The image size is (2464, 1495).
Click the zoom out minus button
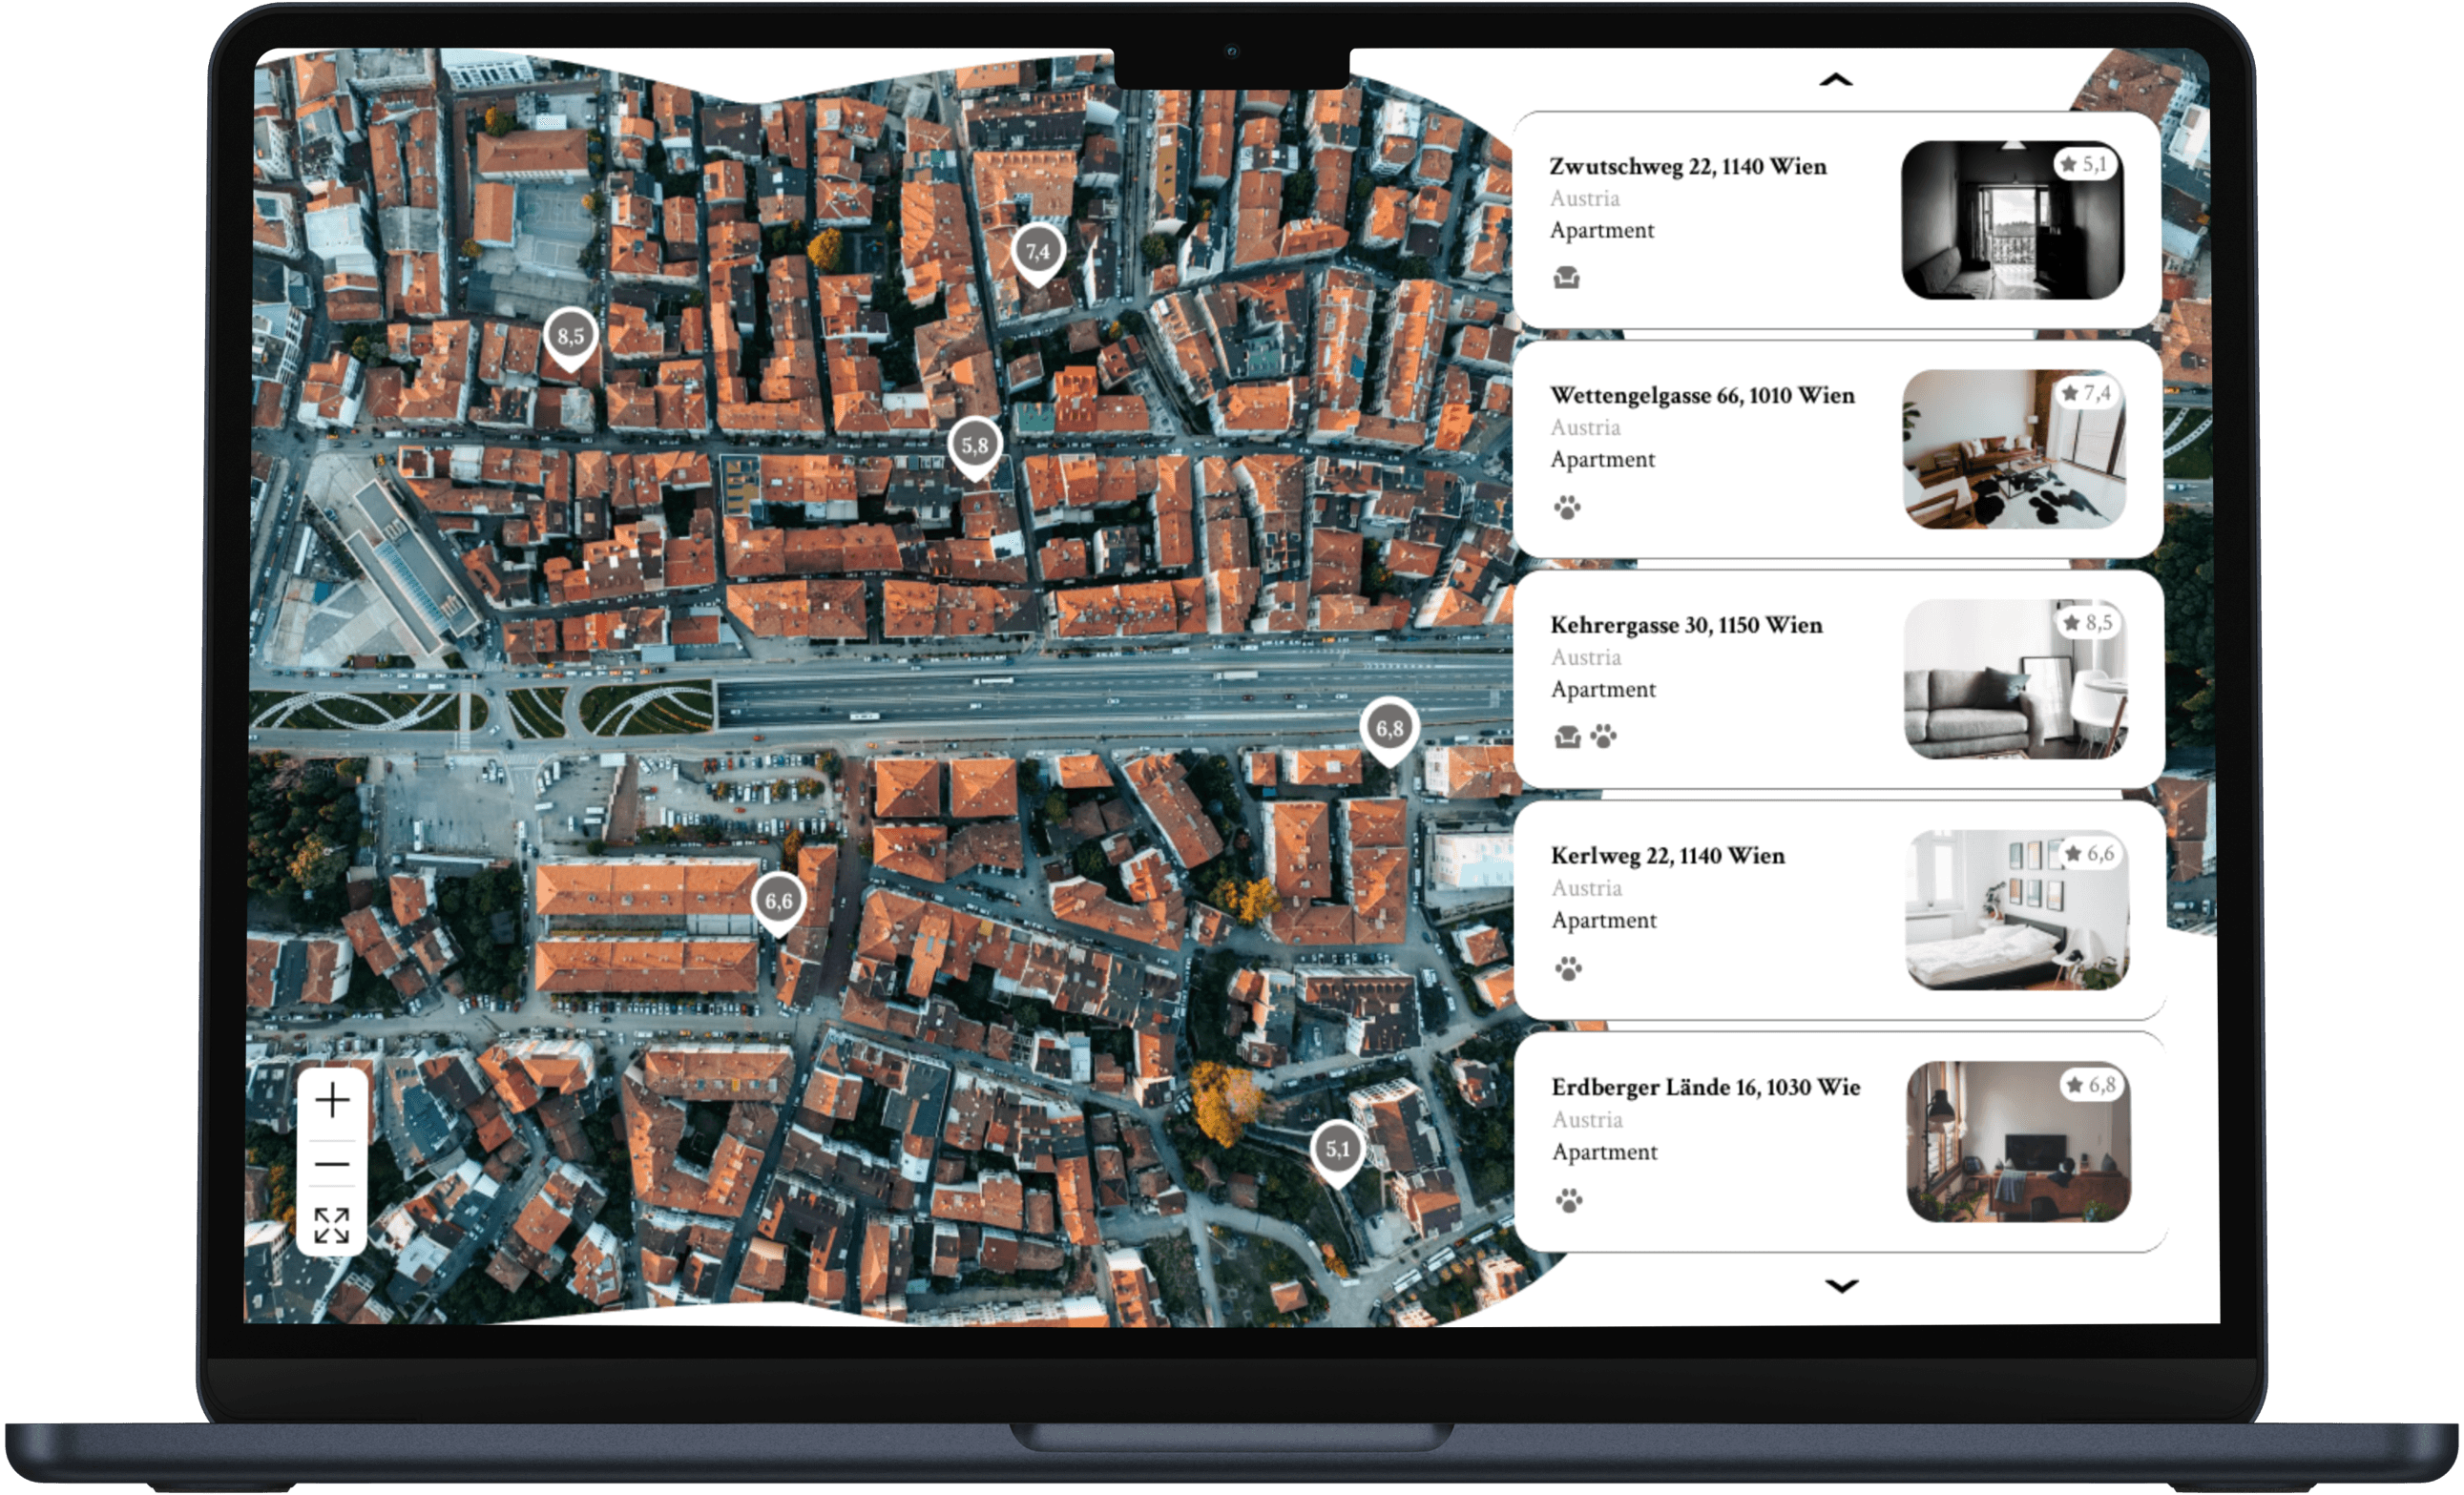(x=332, y=1164)
